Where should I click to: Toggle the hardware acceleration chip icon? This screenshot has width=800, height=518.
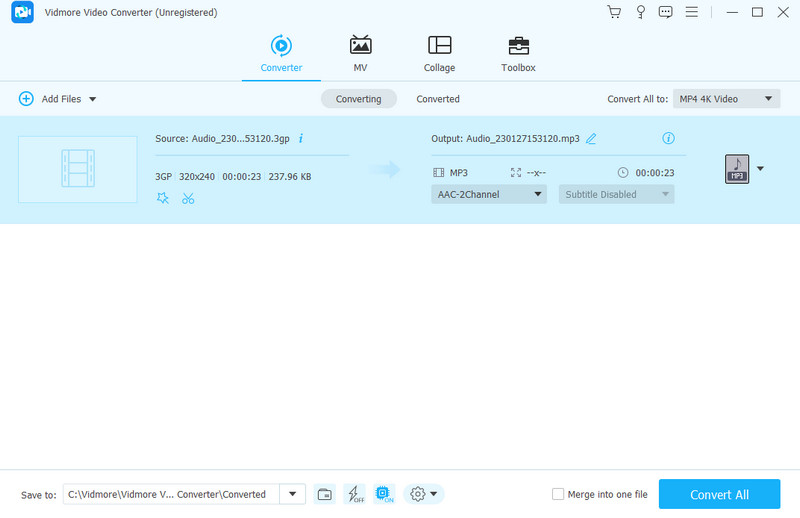pyautogui.click(x=384, y=494)
